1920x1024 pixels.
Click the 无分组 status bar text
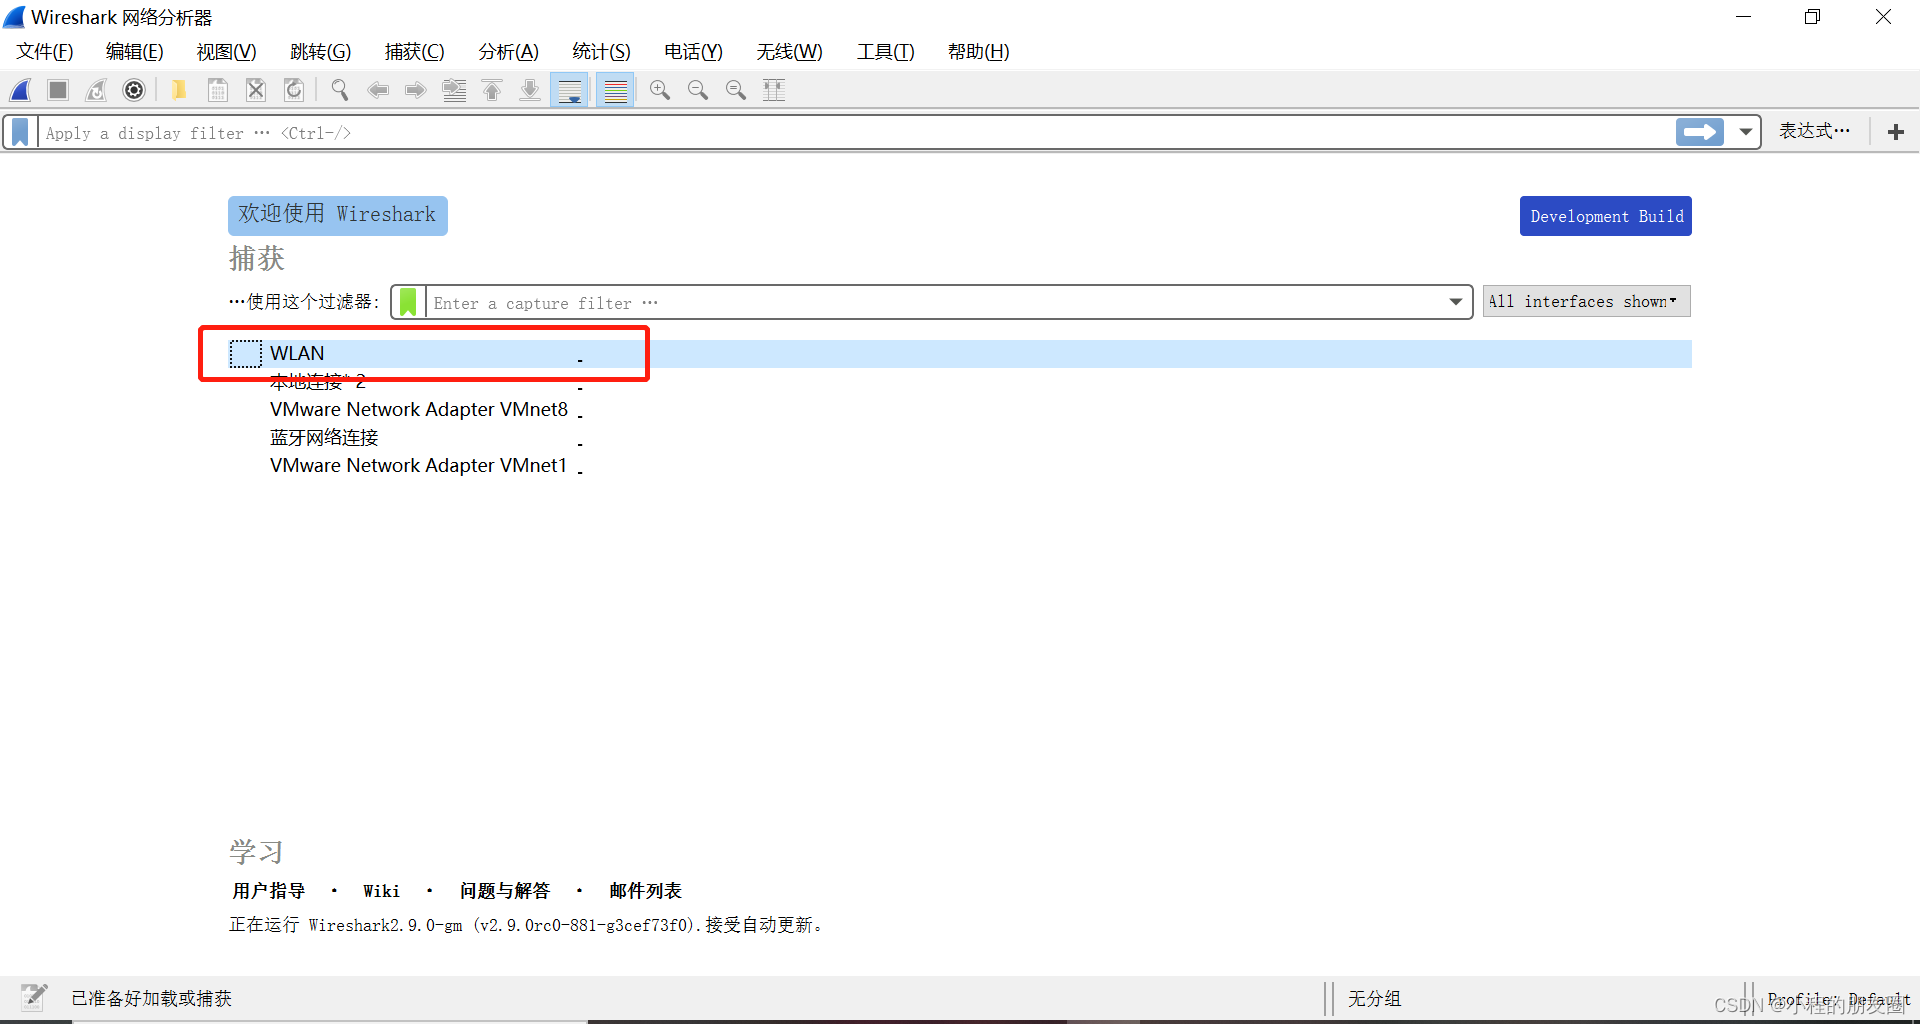tap(1375, 998)
